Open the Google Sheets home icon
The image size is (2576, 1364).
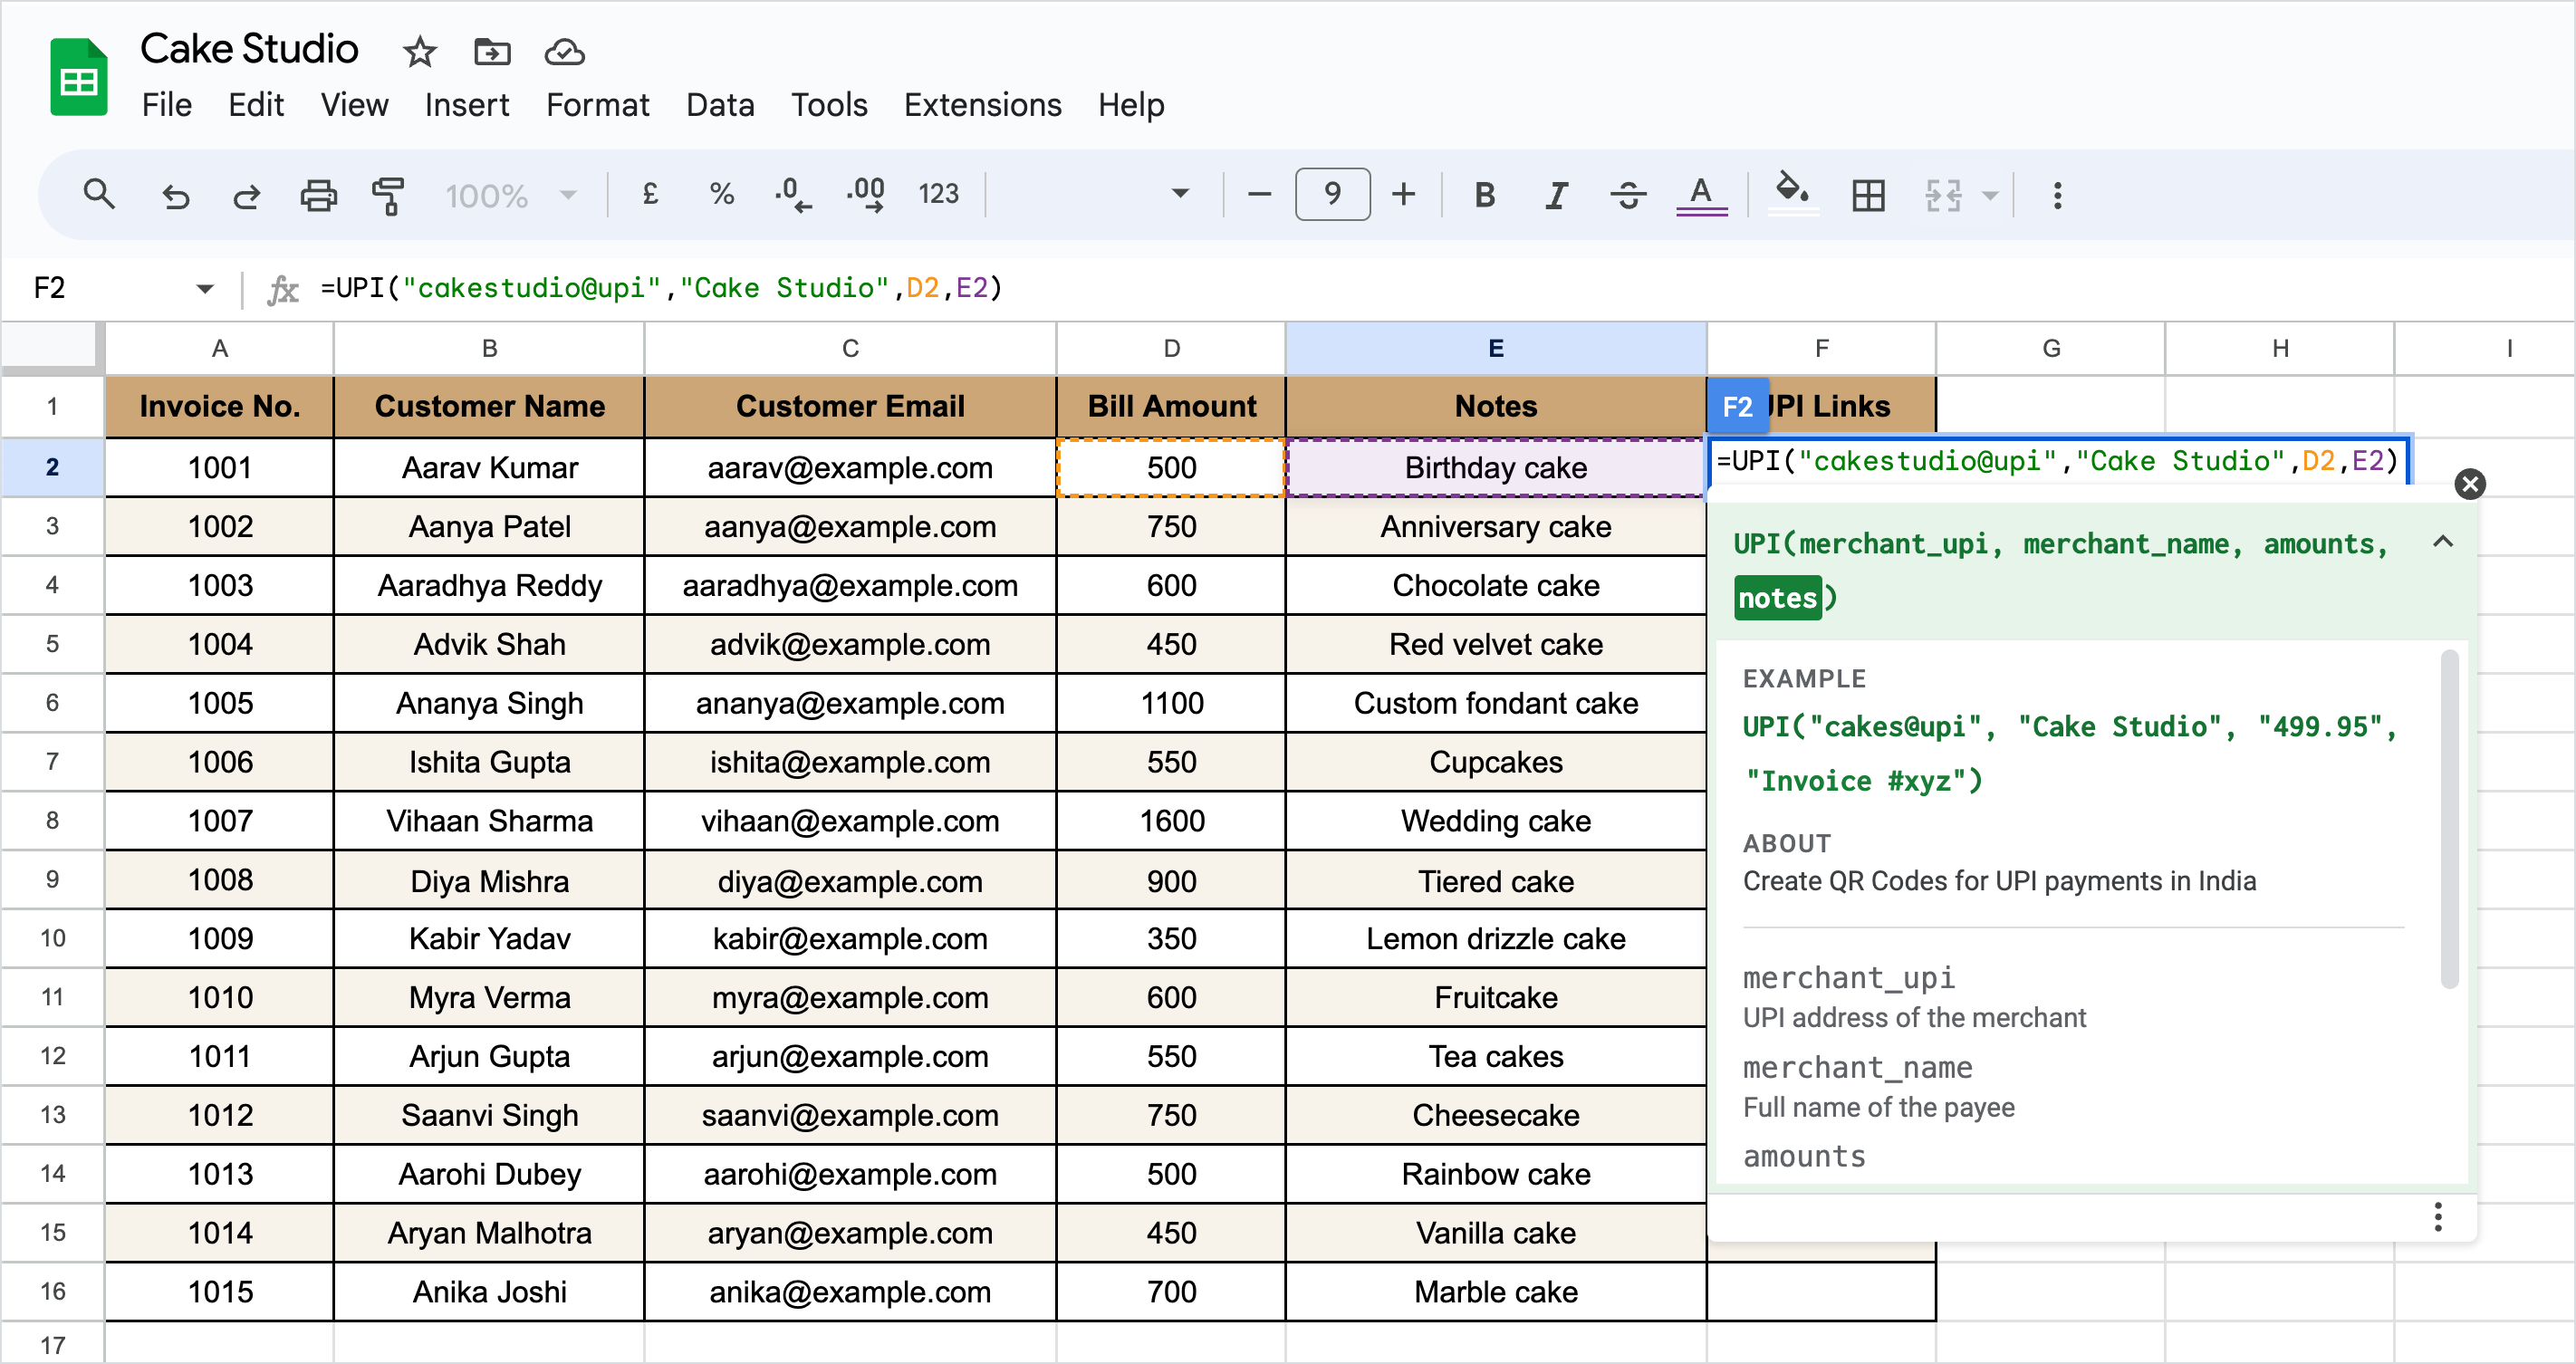78,77
